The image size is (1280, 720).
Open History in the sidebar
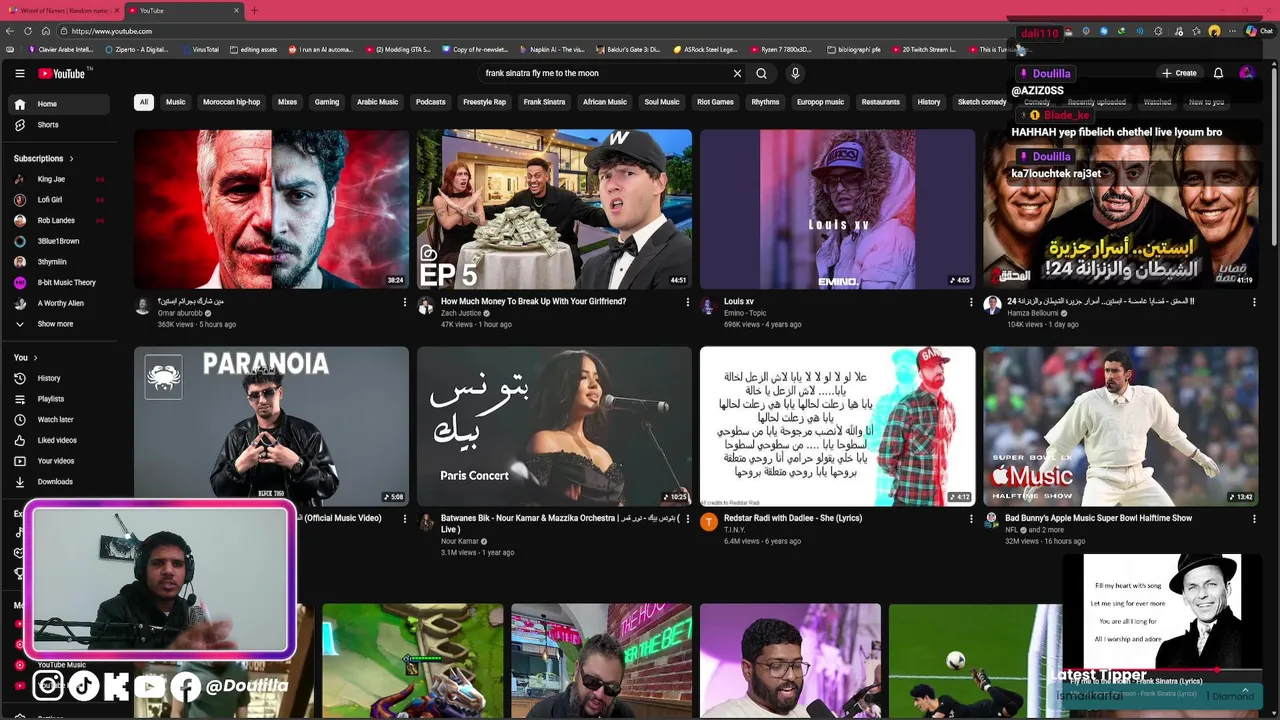[x=60, y=378]
